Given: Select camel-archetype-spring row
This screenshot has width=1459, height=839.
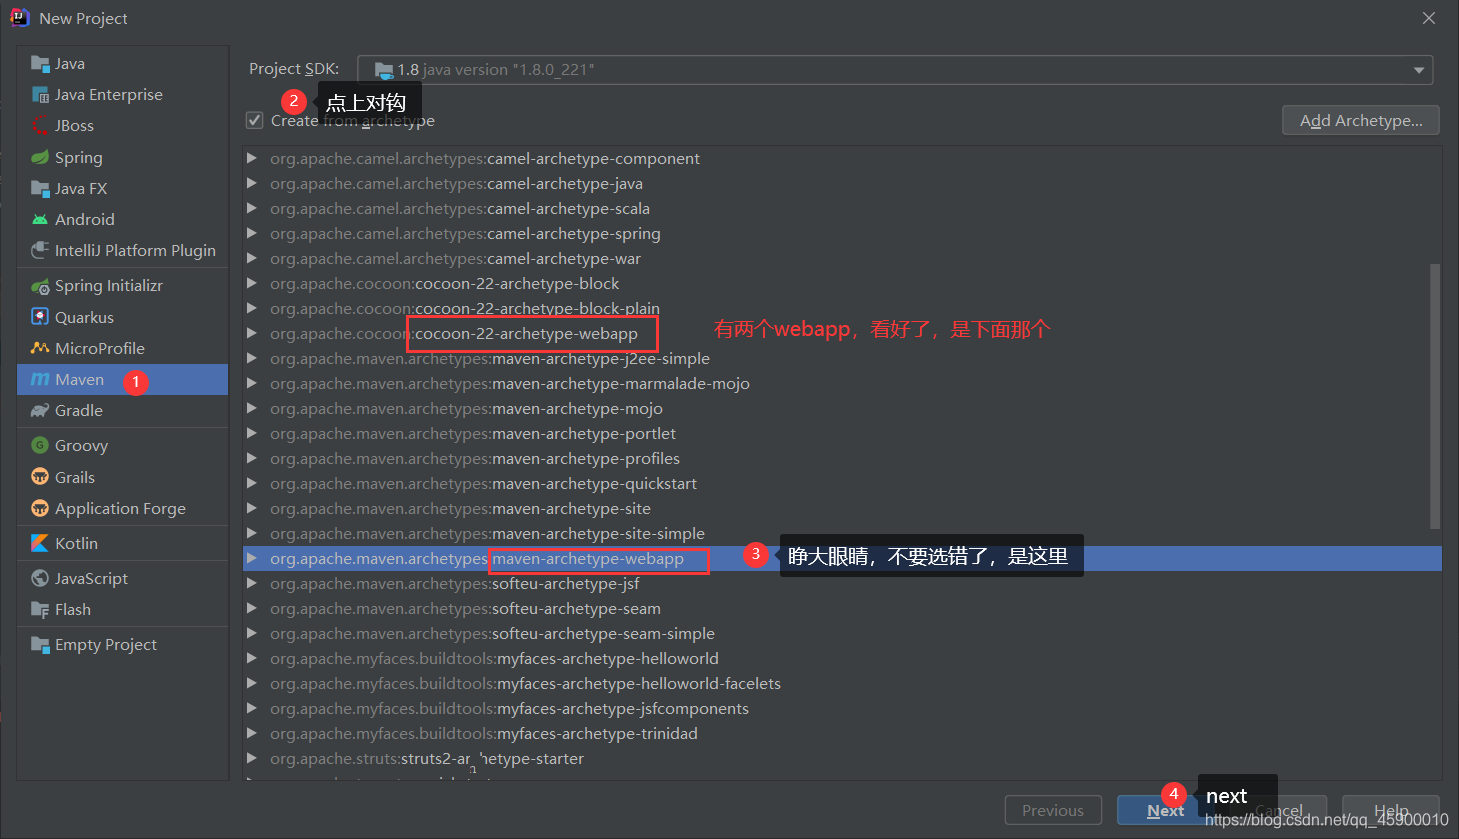Looking at the screenshot, I should pyautogui.click(x=842, y=233).
